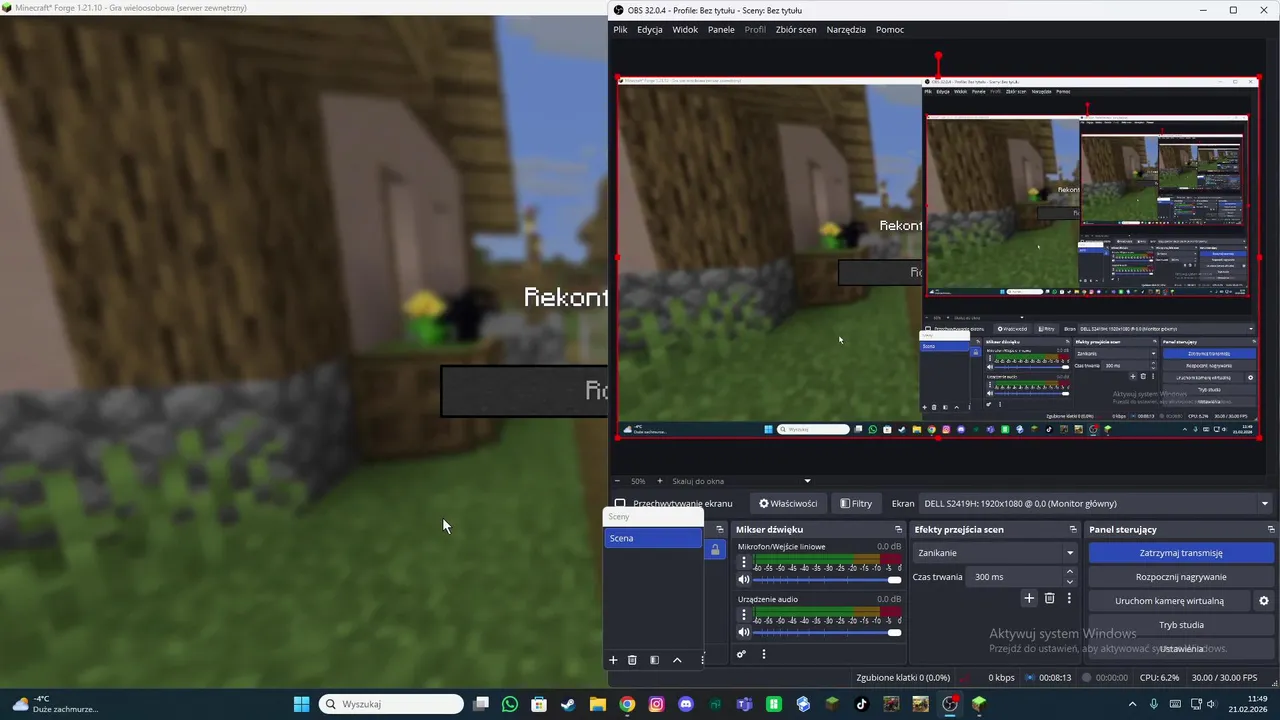The height and width of the screenshot is (720, 1280).
Task: Click Czas trwania 300 ms field
Action: tap(1015, 577)
